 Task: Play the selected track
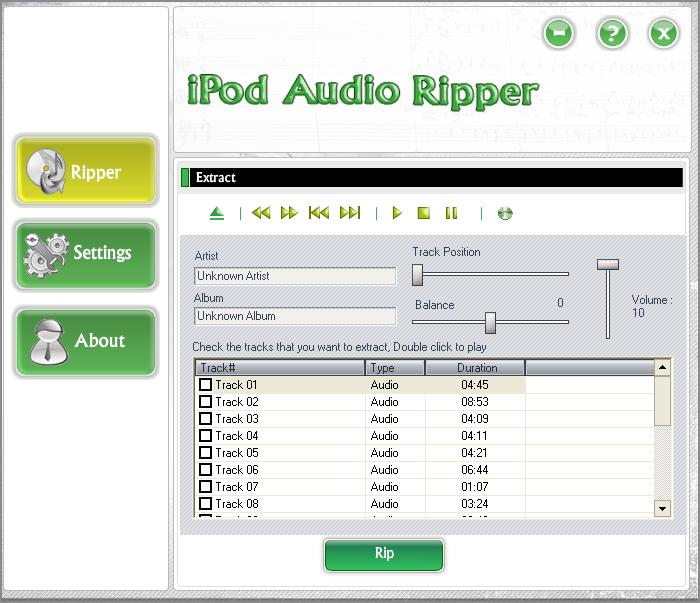tap(397, 213)
